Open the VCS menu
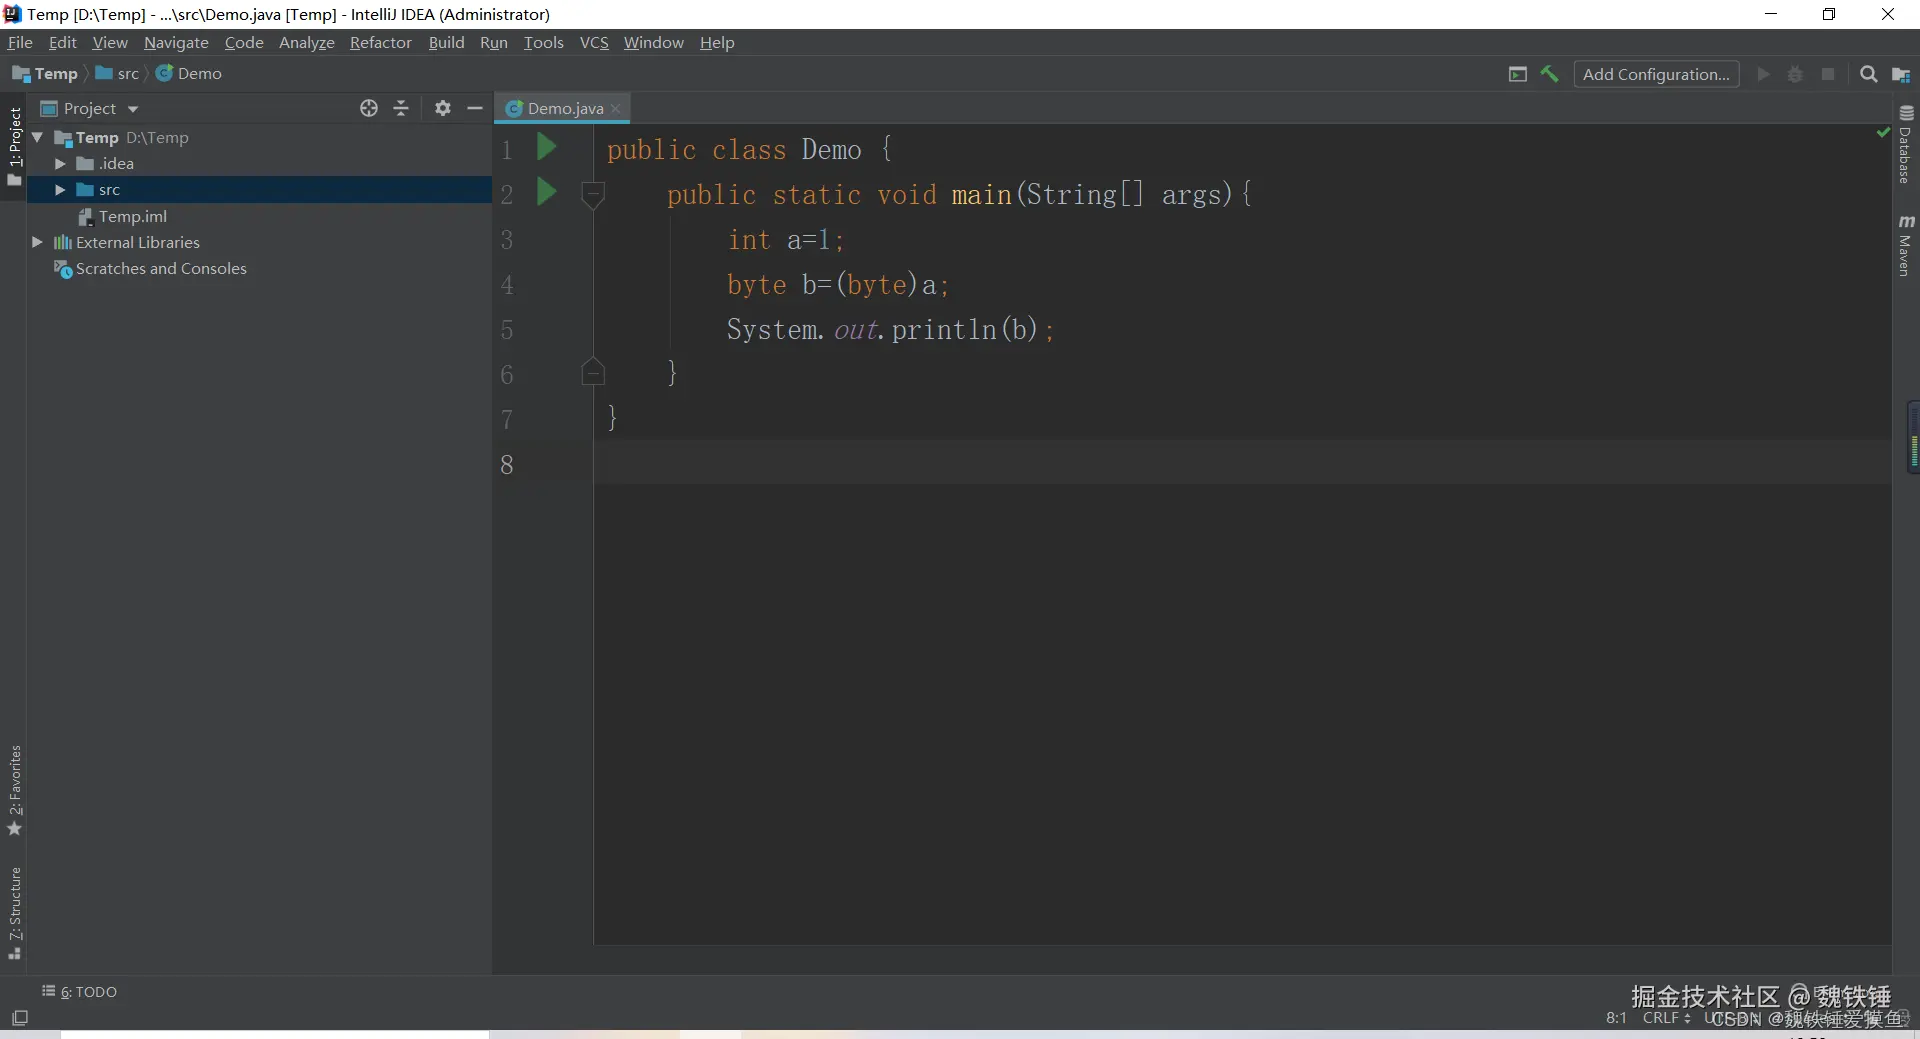1920x1039 pixels. coord(594,42)
